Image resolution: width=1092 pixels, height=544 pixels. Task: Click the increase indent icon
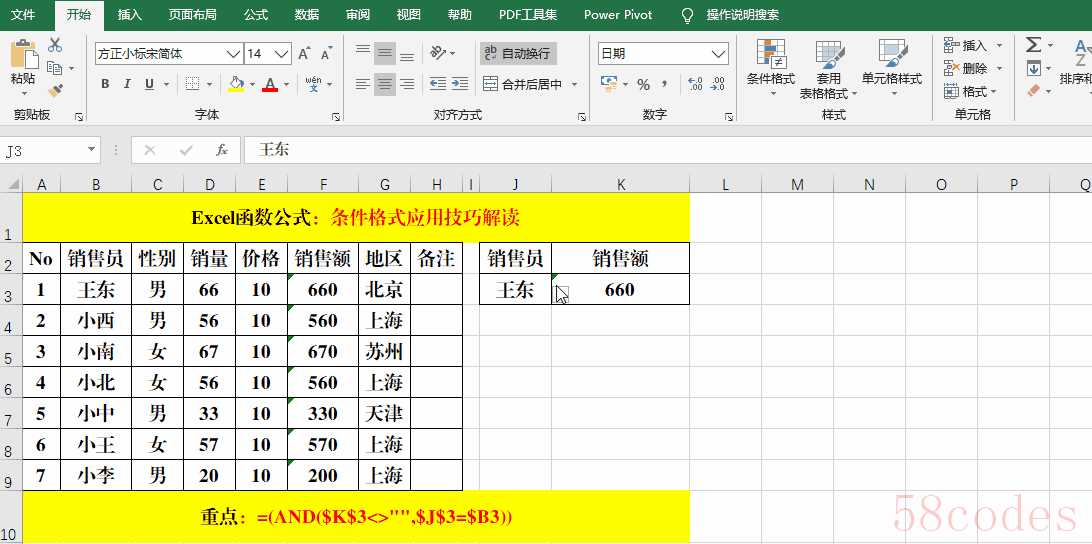click(460, 84)
